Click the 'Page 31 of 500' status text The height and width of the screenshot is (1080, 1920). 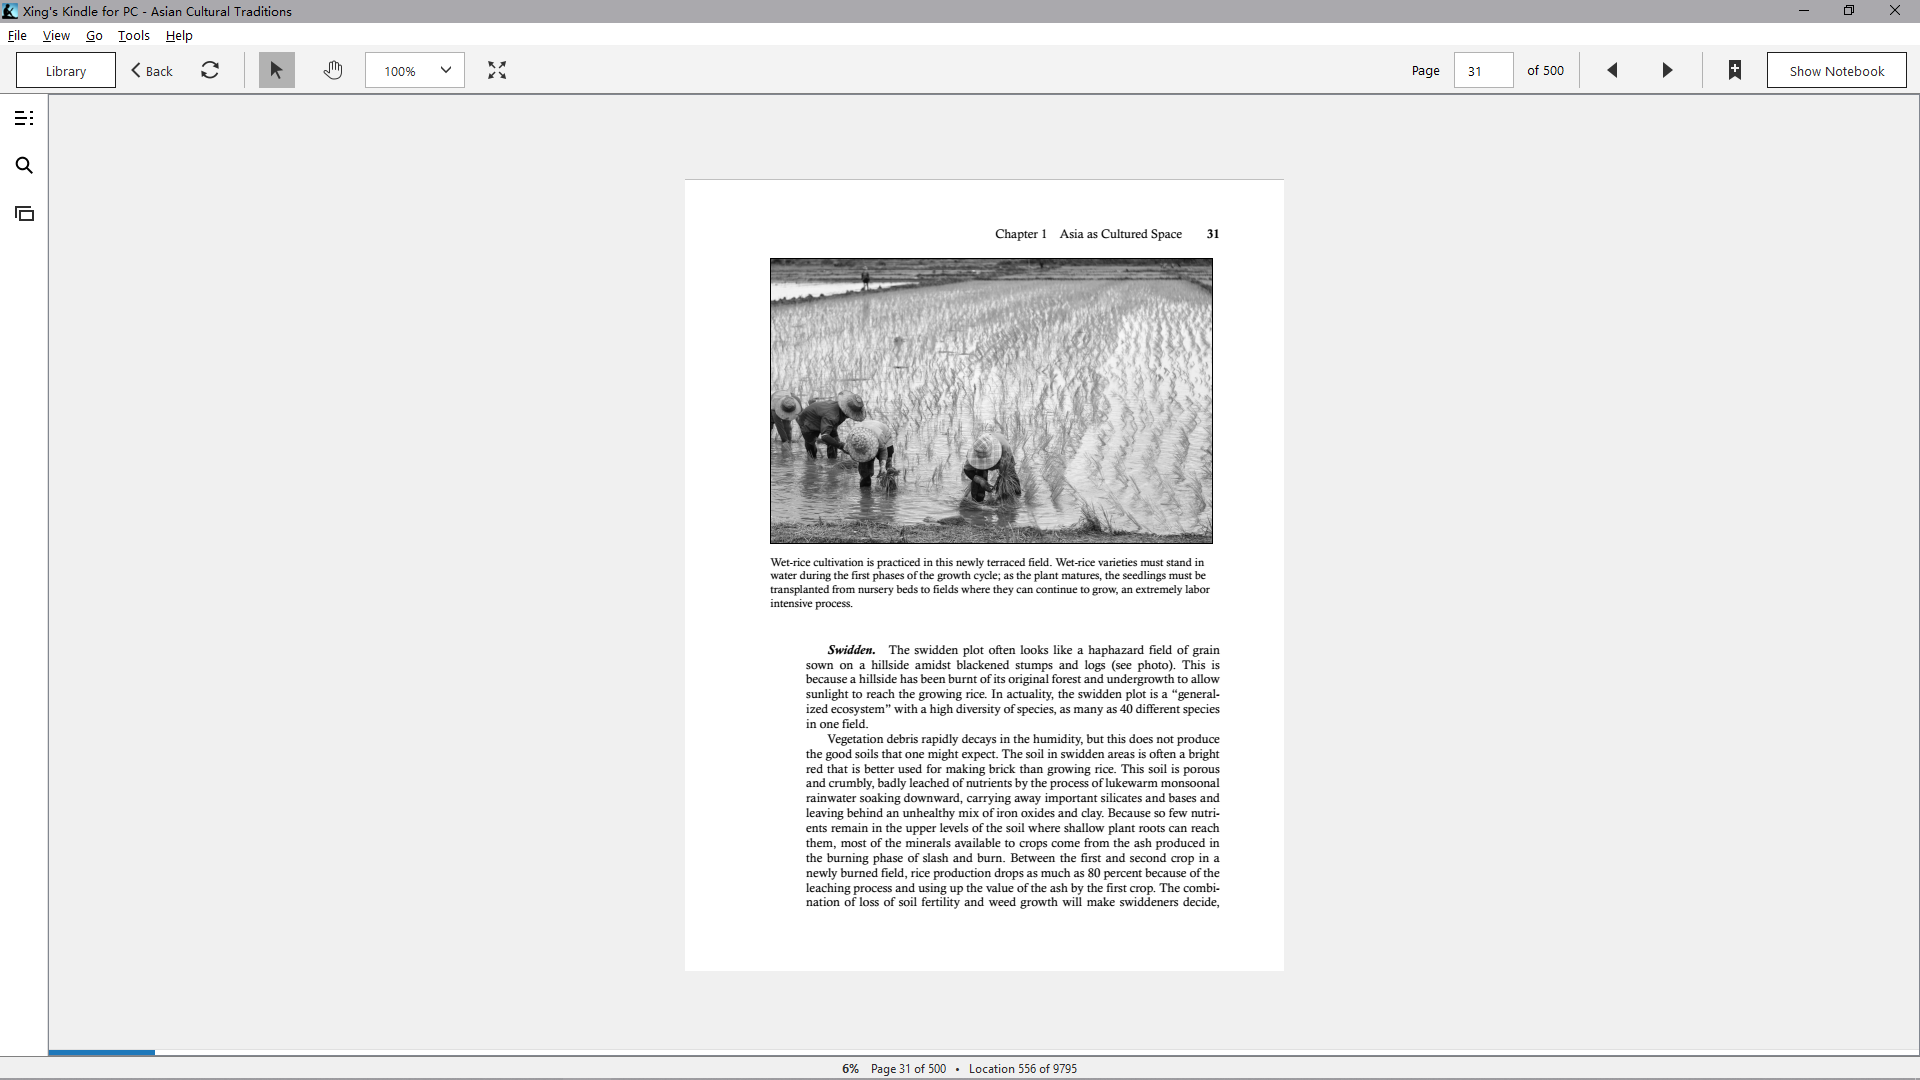(908, 1069)
